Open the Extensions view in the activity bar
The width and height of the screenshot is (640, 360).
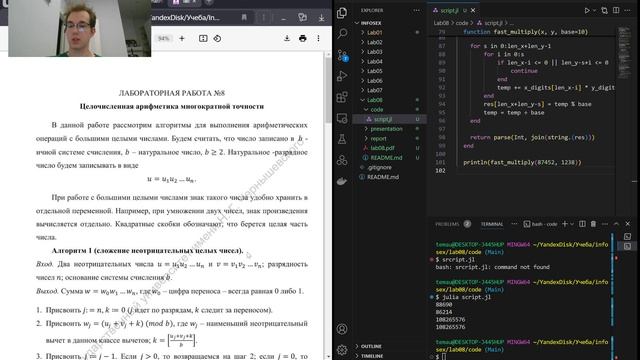coord(342,97)
